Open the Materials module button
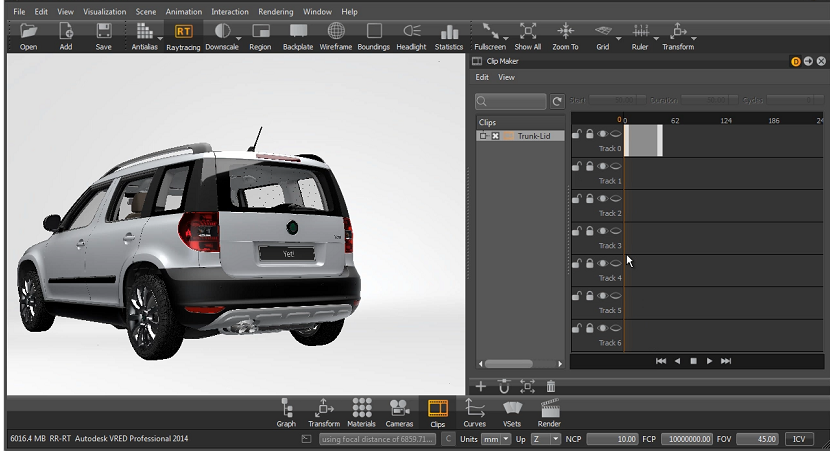 pos(362,413)
